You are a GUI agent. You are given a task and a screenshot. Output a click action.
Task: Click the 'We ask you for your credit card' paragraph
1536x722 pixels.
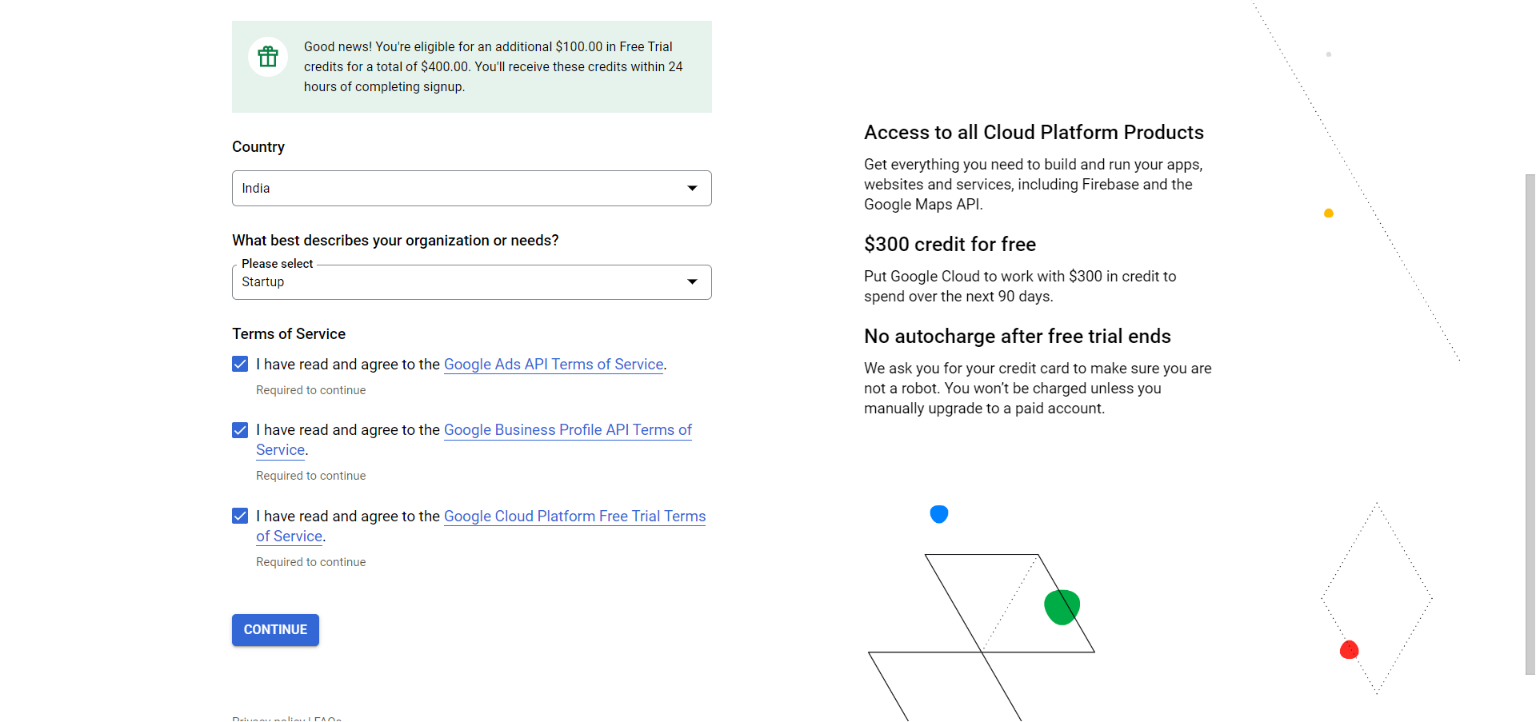click(x=1038, y=388)
